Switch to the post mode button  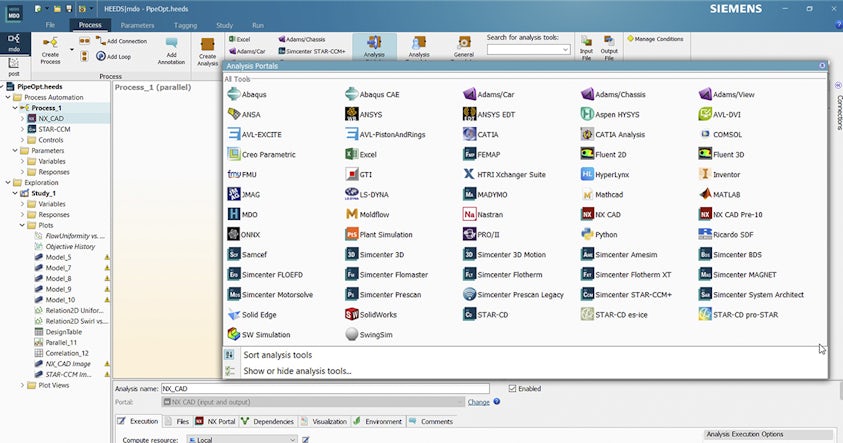(14, 67)
